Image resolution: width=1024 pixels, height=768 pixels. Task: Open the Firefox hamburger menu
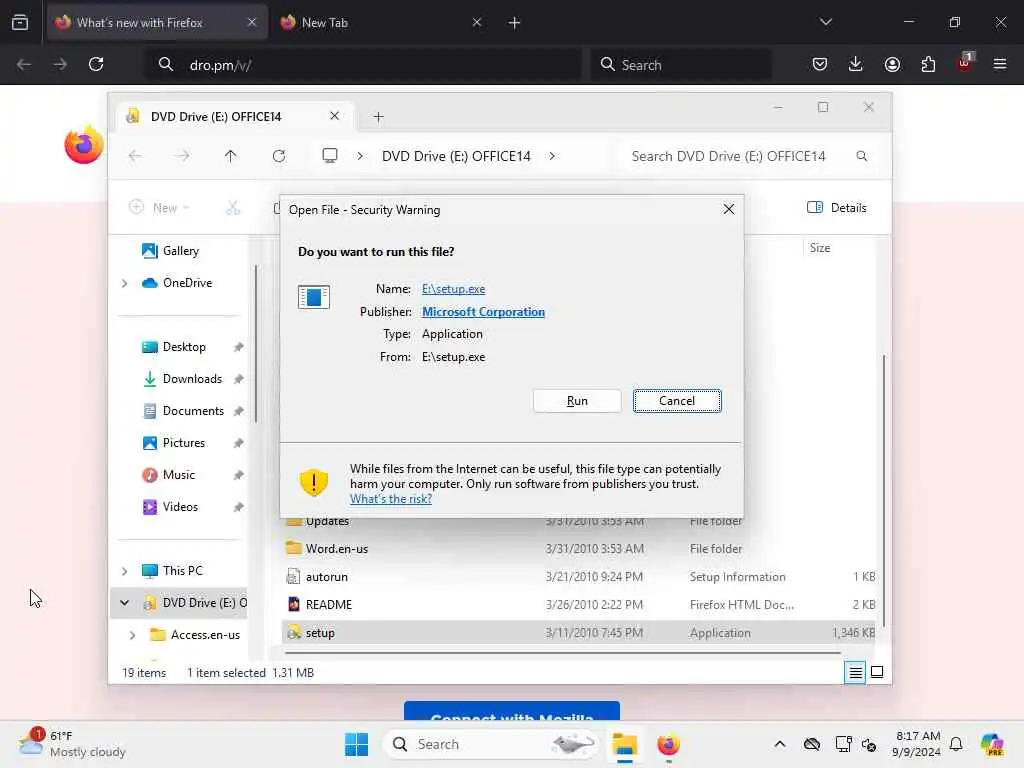(1000, 64)
